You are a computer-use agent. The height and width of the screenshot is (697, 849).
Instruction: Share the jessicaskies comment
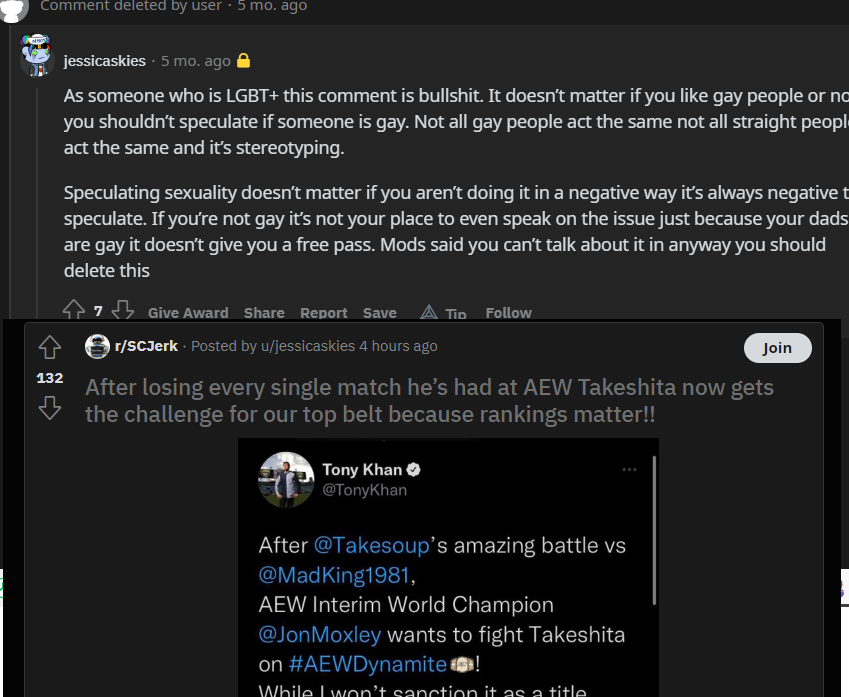[x=264, y=313]
